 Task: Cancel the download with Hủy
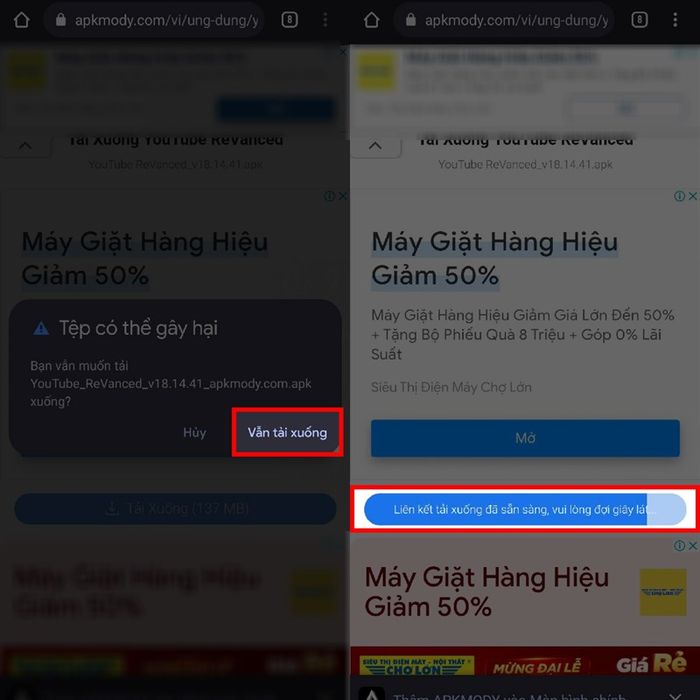click(x=195, y=433)
